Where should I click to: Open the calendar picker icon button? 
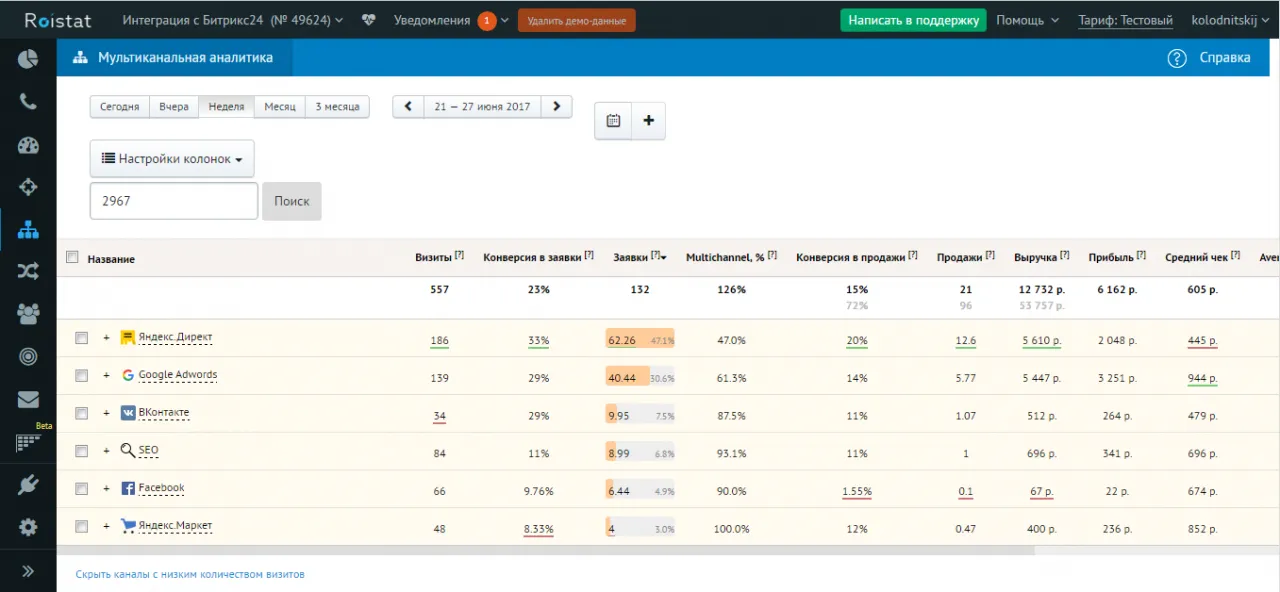613,121
